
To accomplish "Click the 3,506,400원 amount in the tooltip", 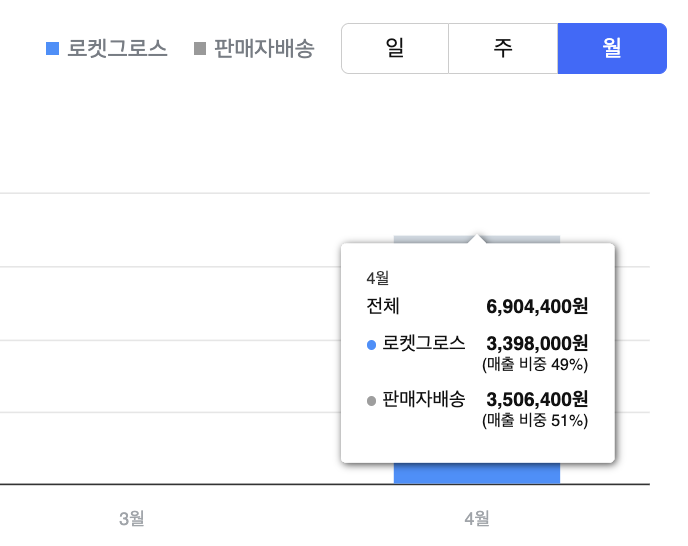I will [x=537, y=399].
